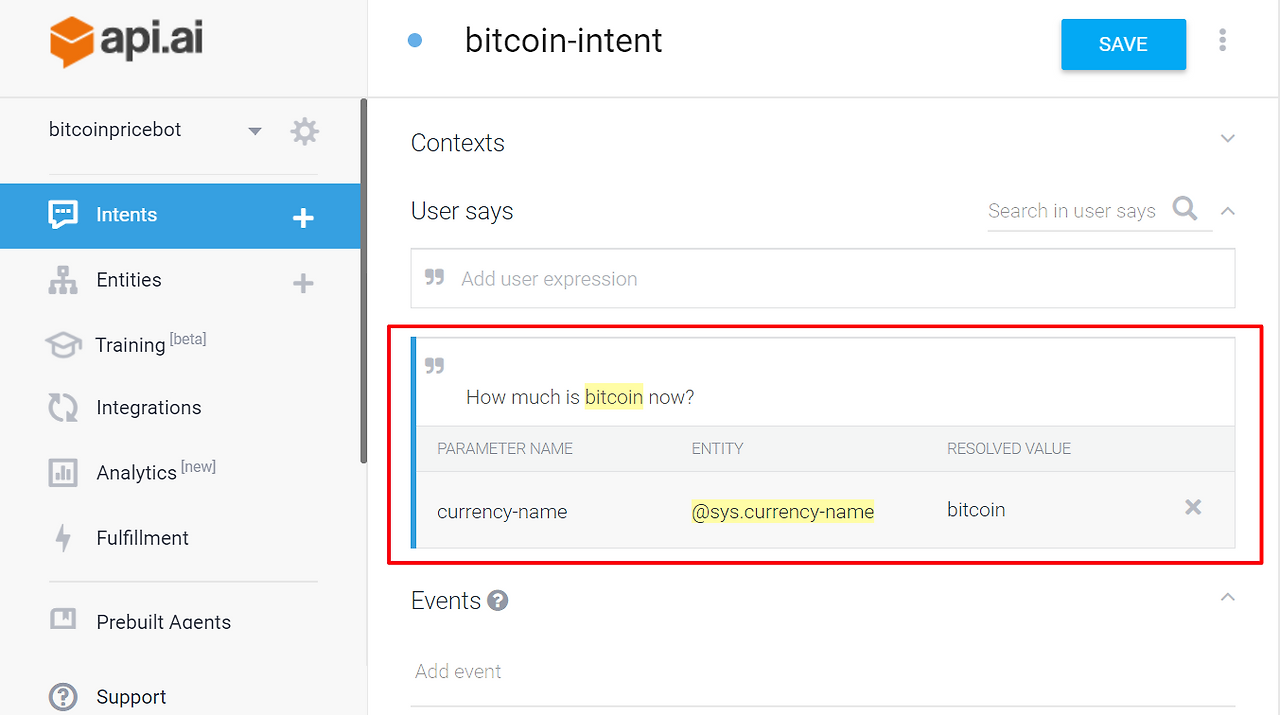
Task: Collapse the Events section chevron
Action: [1228, 597]
